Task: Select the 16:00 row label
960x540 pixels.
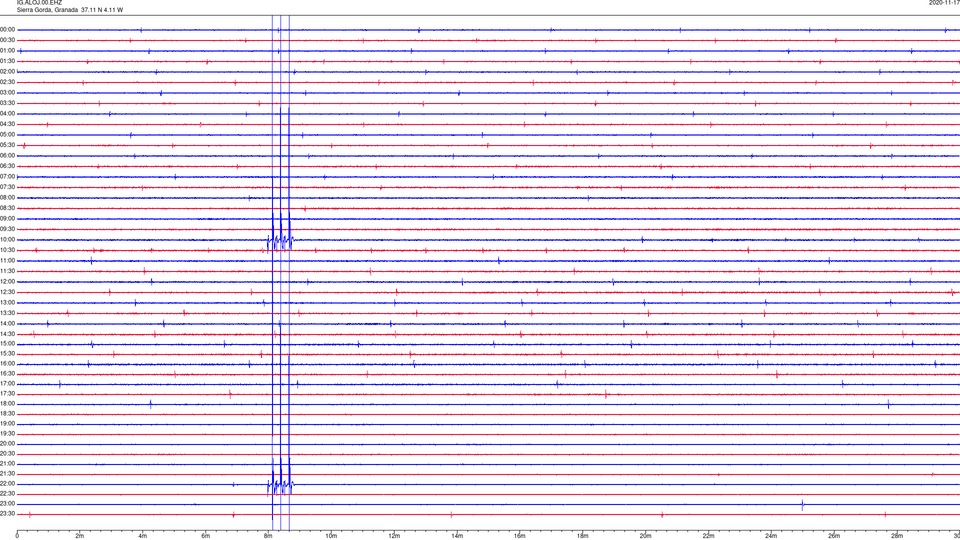Action: point(7,363)
